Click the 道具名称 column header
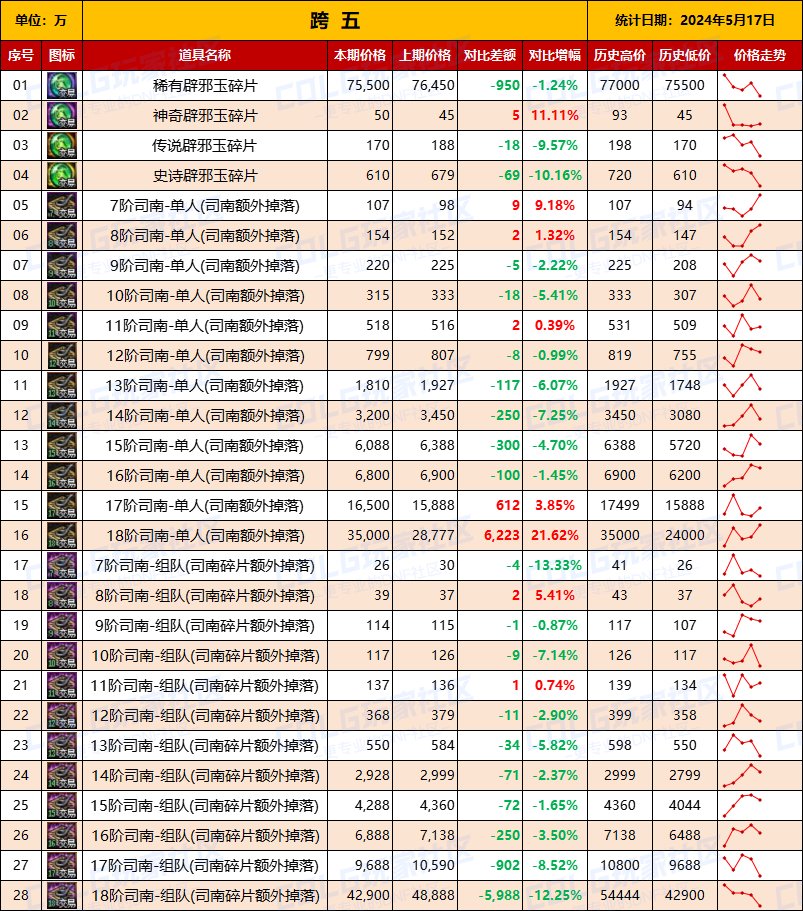 click(205, 55)
